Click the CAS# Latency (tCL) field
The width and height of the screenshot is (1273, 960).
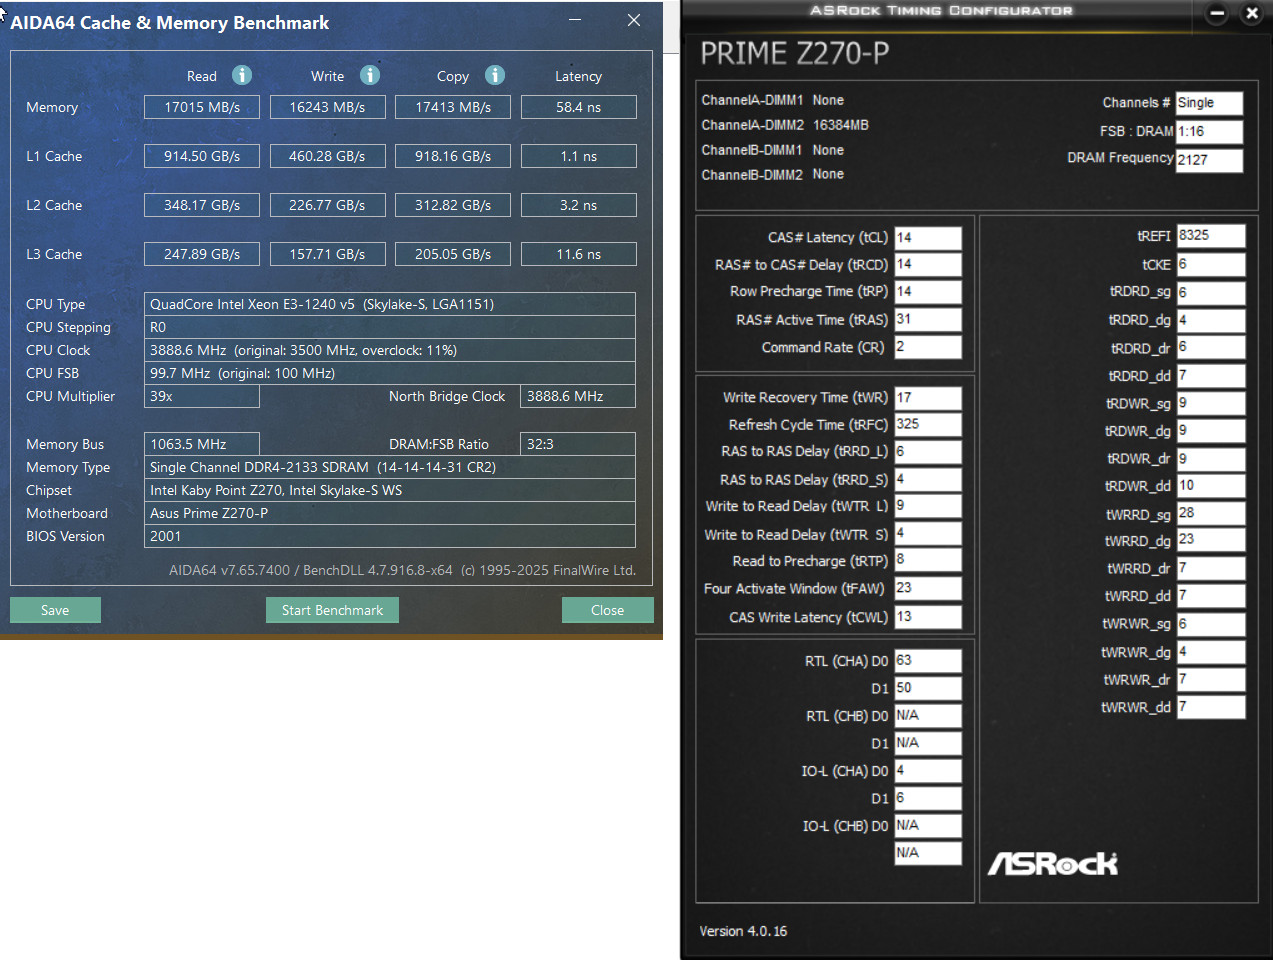(928, 238)
